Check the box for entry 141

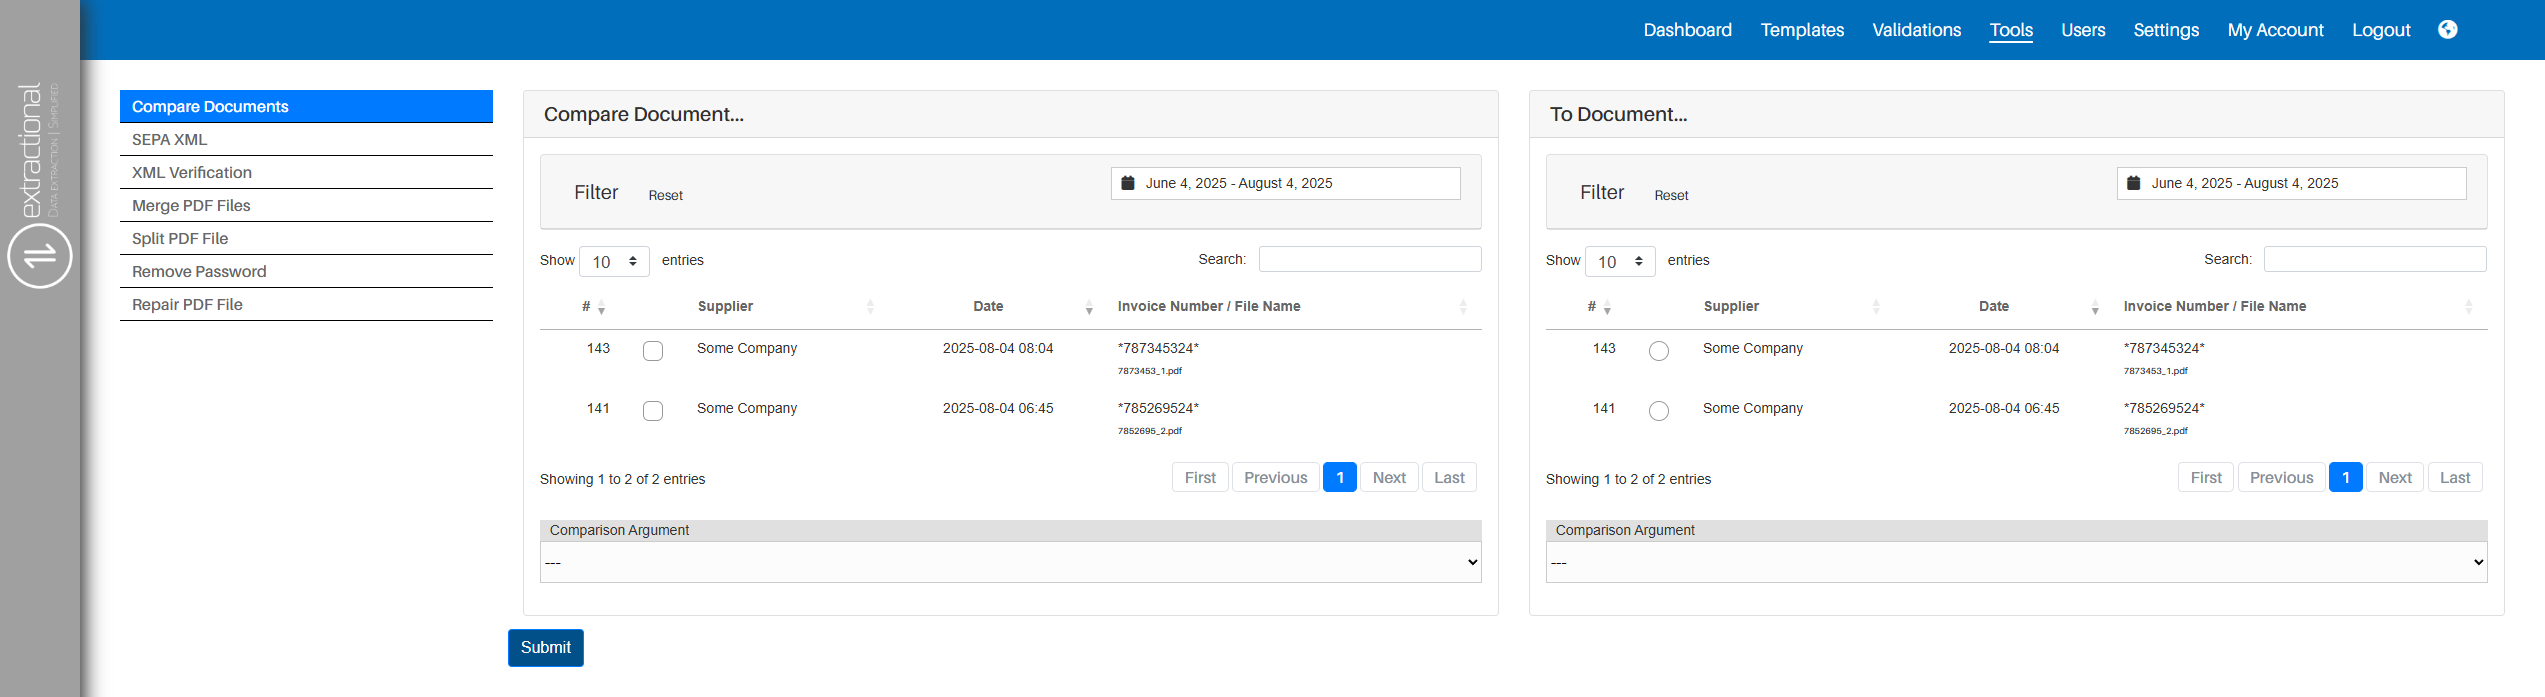tap(653, 411)
